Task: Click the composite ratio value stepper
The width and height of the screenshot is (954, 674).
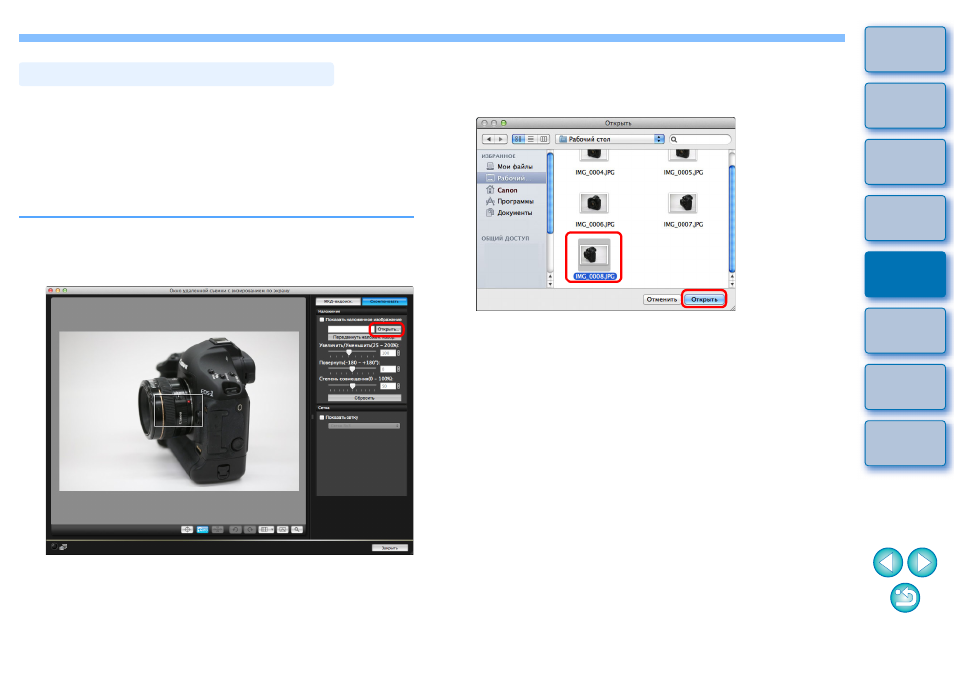Action: [399, 386]
